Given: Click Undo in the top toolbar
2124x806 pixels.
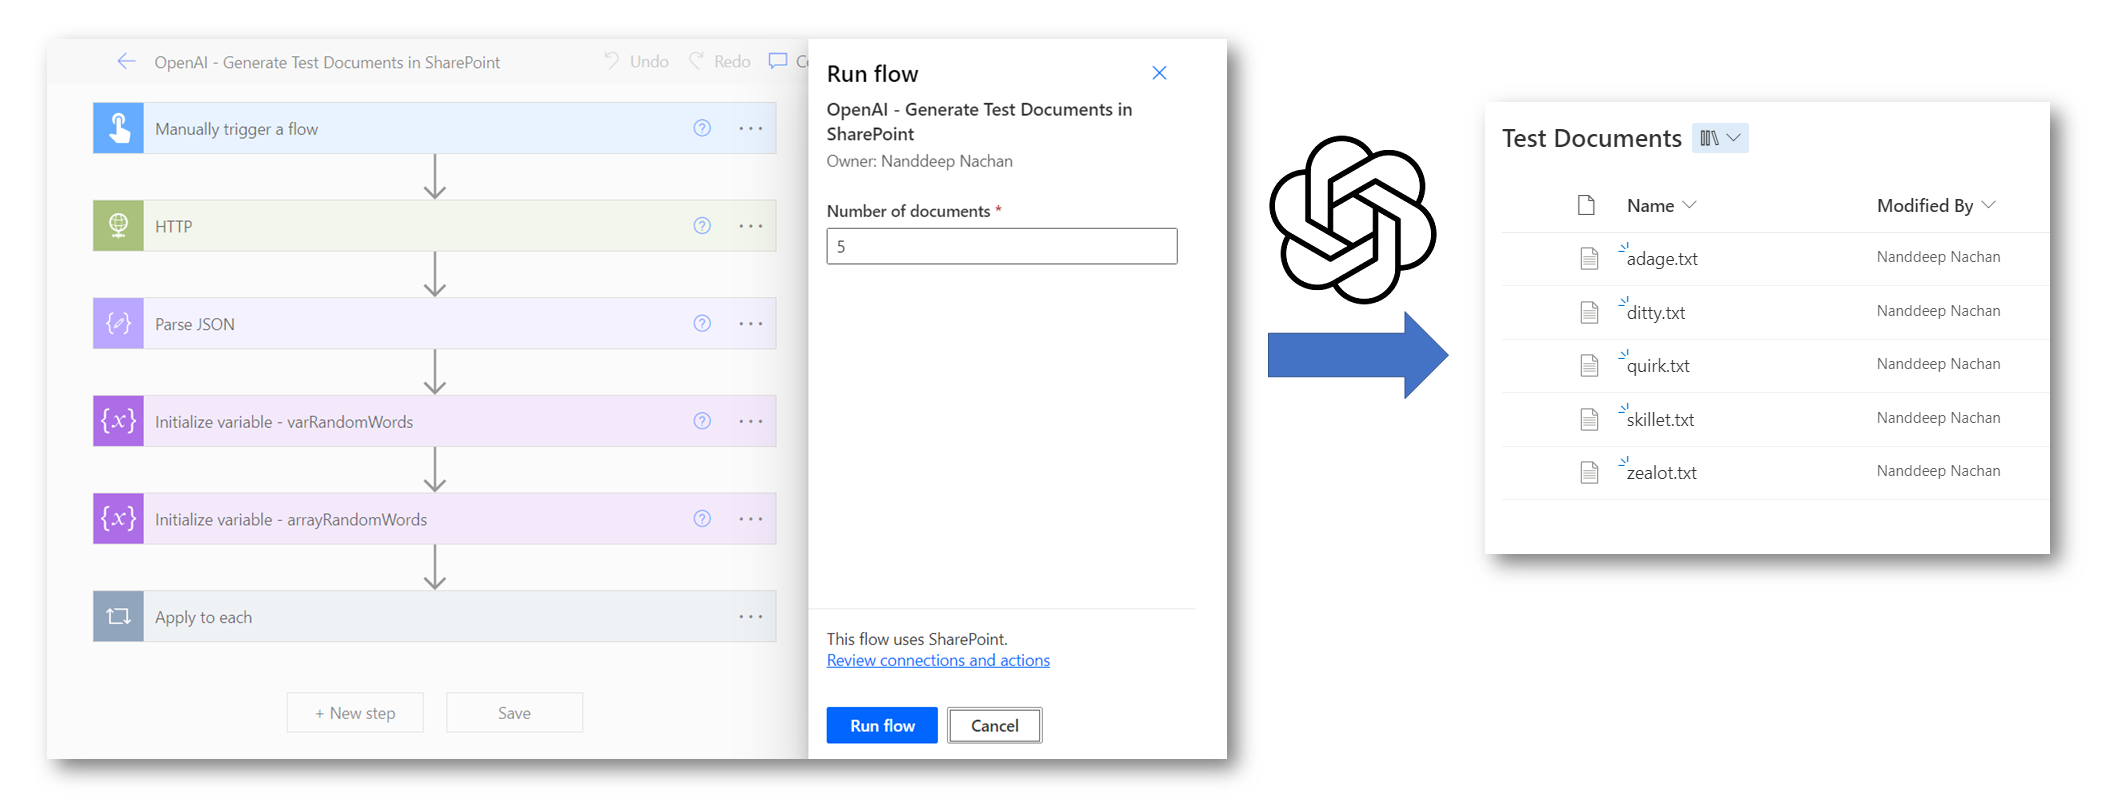Looking at the screenshot, I should tap(636, 62).
